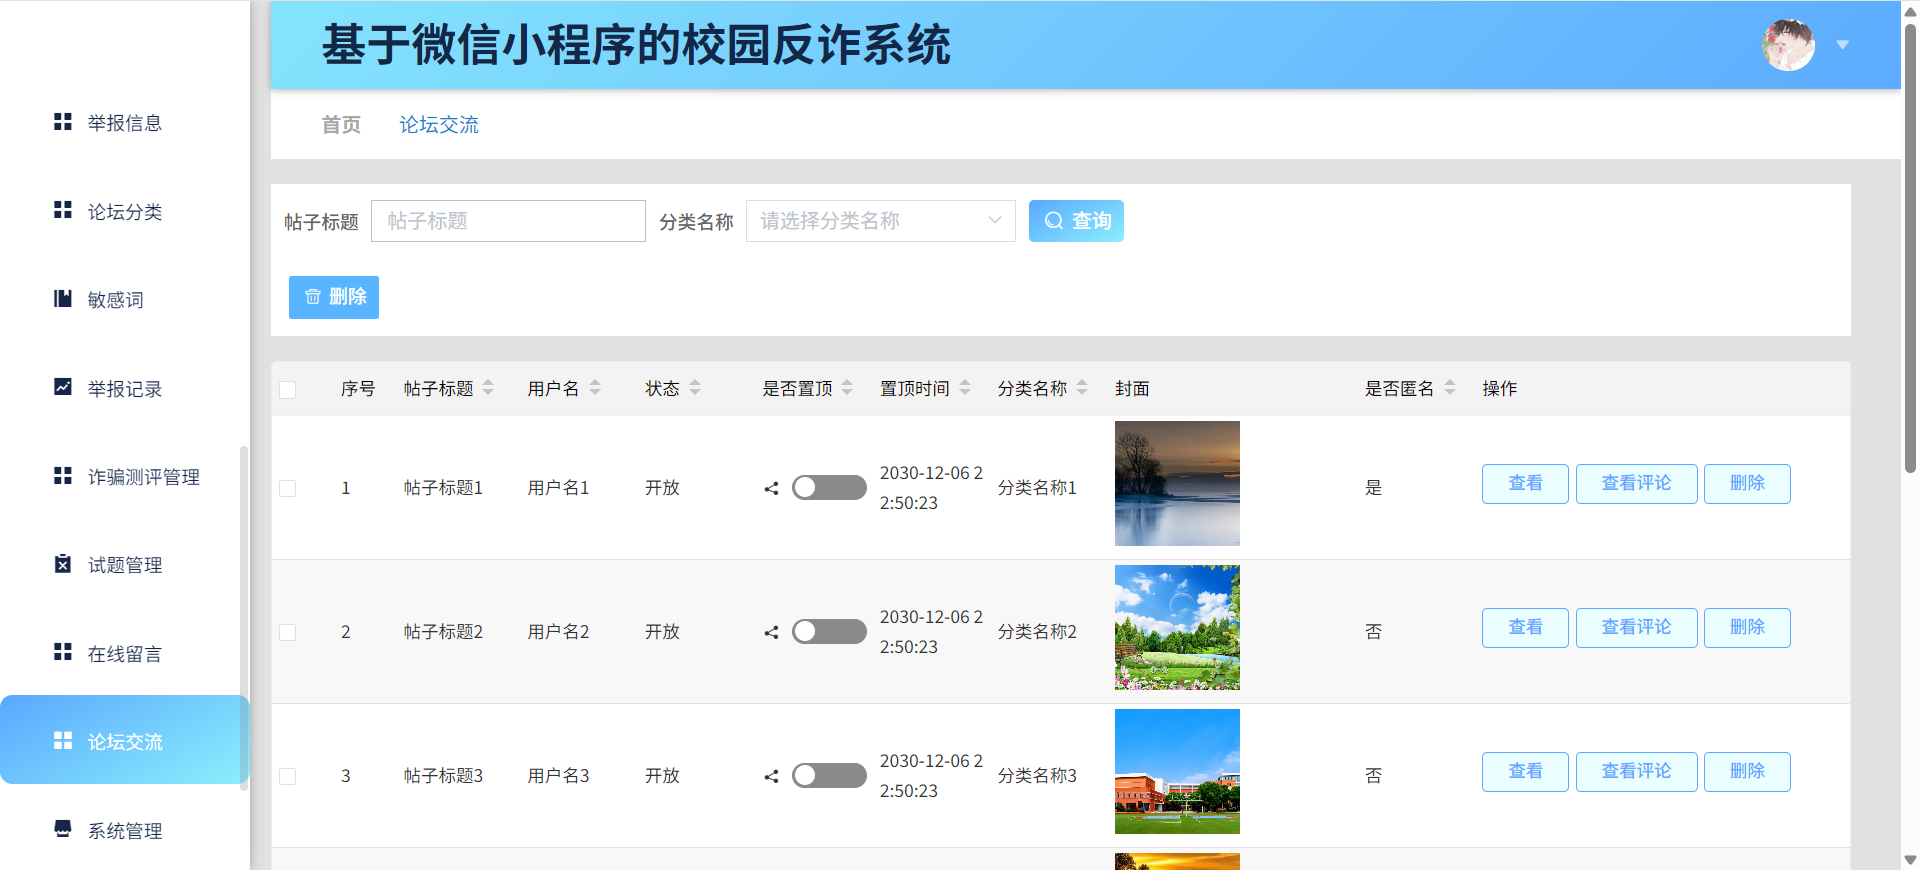Click share icon in row 帖子标题1

pos(771,489)
